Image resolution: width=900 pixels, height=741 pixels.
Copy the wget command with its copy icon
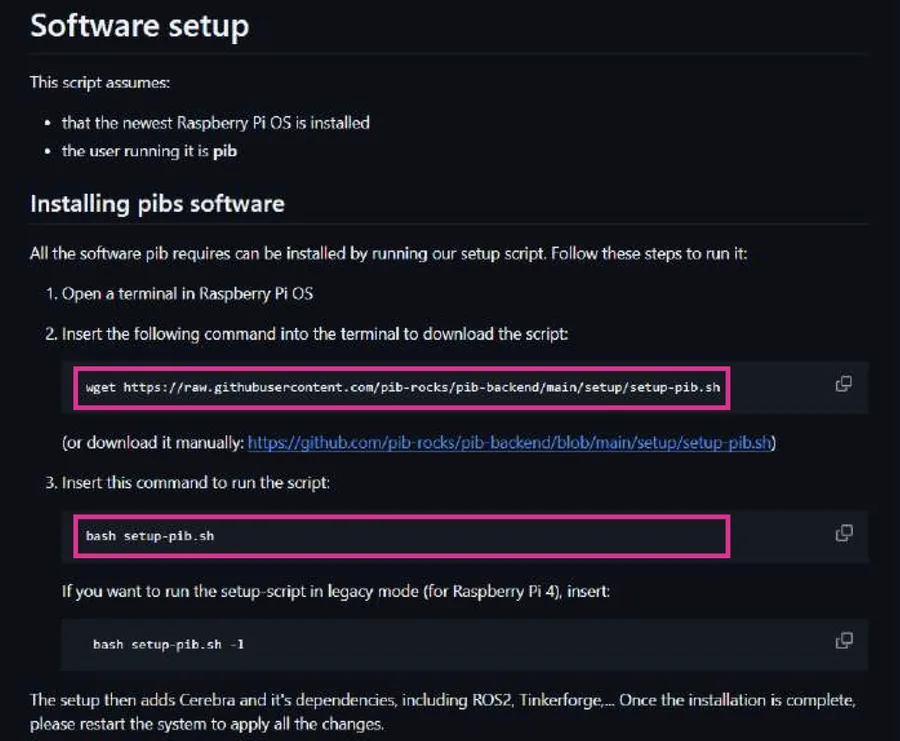tap(843, 383)
